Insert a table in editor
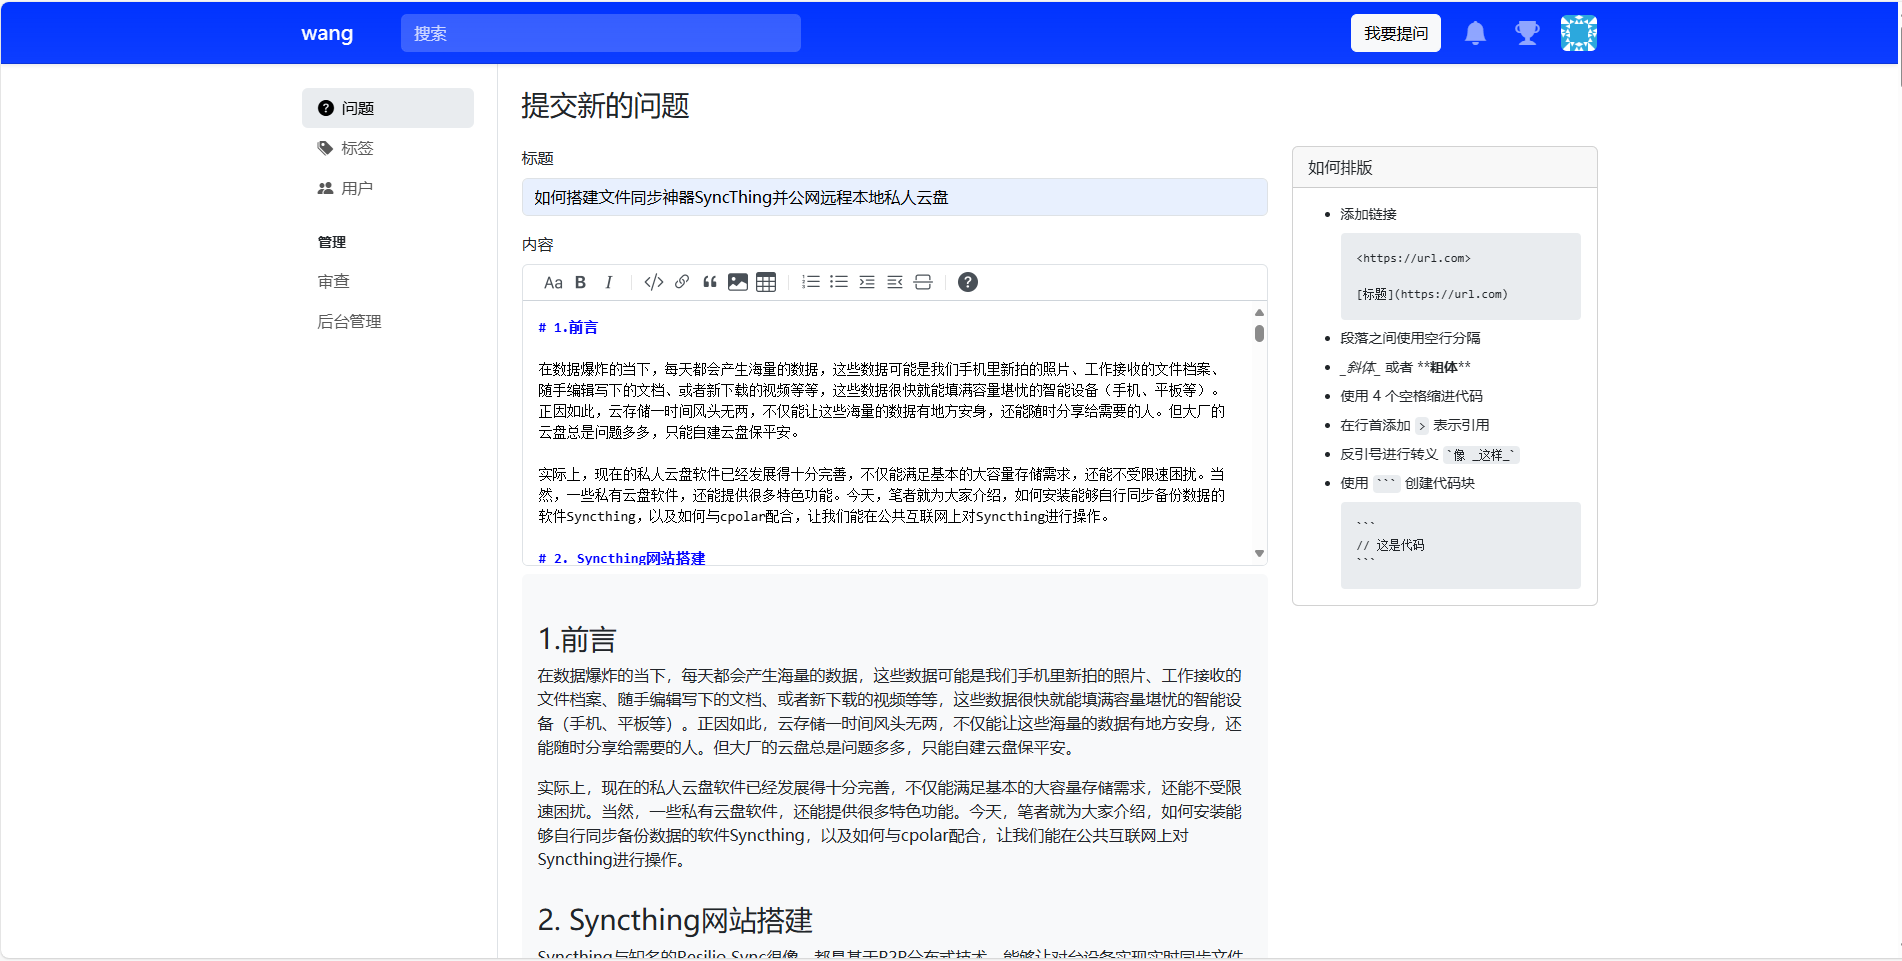The height and width of the screenshot is (961, 1902). click(x=766, y=282)
